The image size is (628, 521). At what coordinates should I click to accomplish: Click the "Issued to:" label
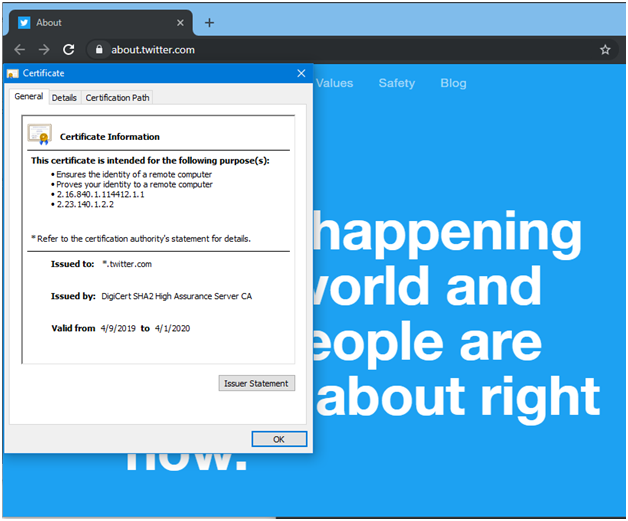tap(72, 264)
